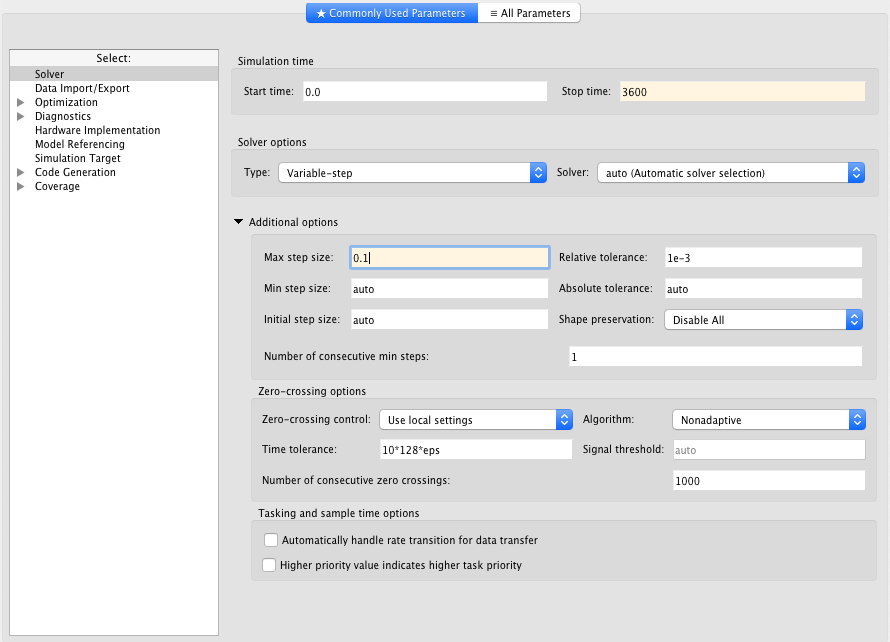Viewport: 890px width, 642px height.
Task: Select Data Import/Export in the list
Action: coord(82,88)
